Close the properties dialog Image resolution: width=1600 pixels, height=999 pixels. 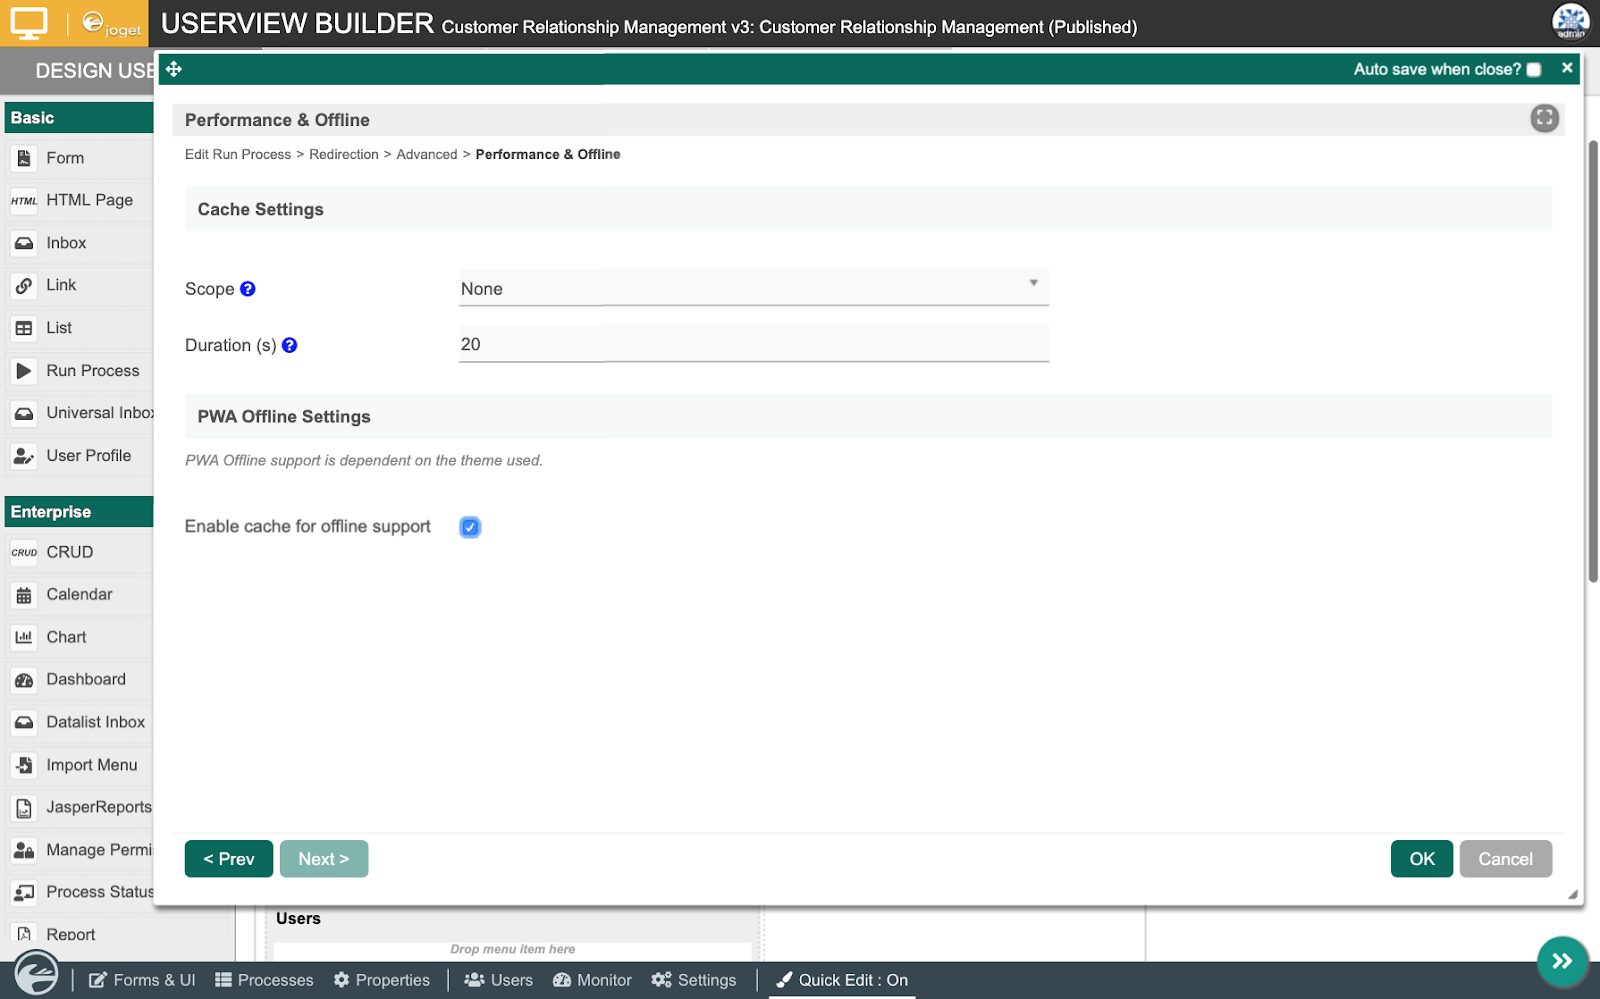pyautogui.click(x=1567, y=68)
